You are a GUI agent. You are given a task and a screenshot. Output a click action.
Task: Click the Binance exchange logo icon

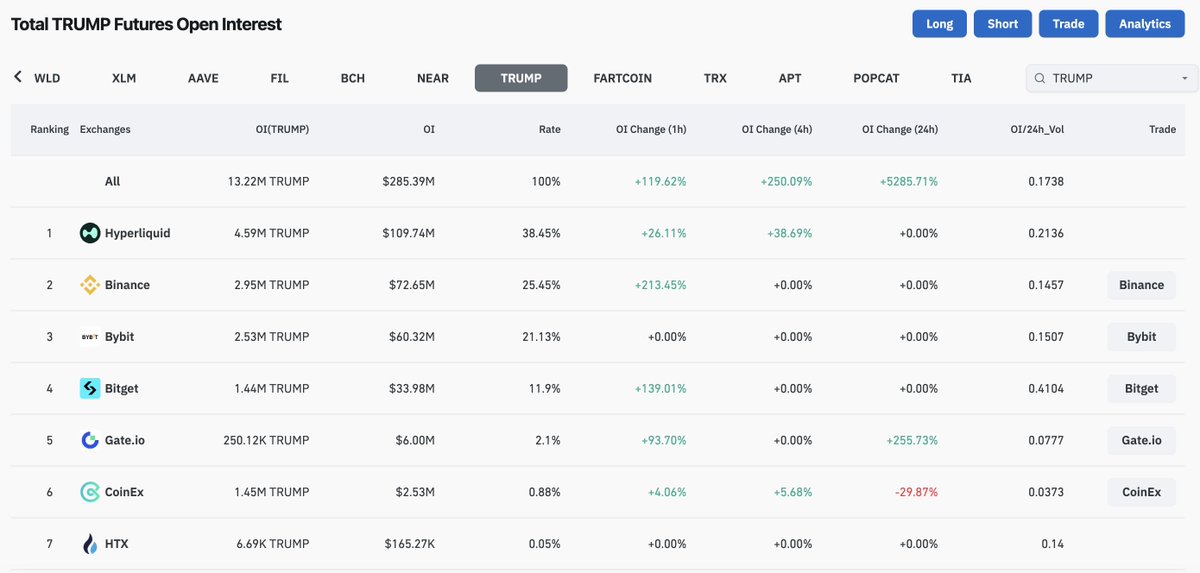point(90,285)
